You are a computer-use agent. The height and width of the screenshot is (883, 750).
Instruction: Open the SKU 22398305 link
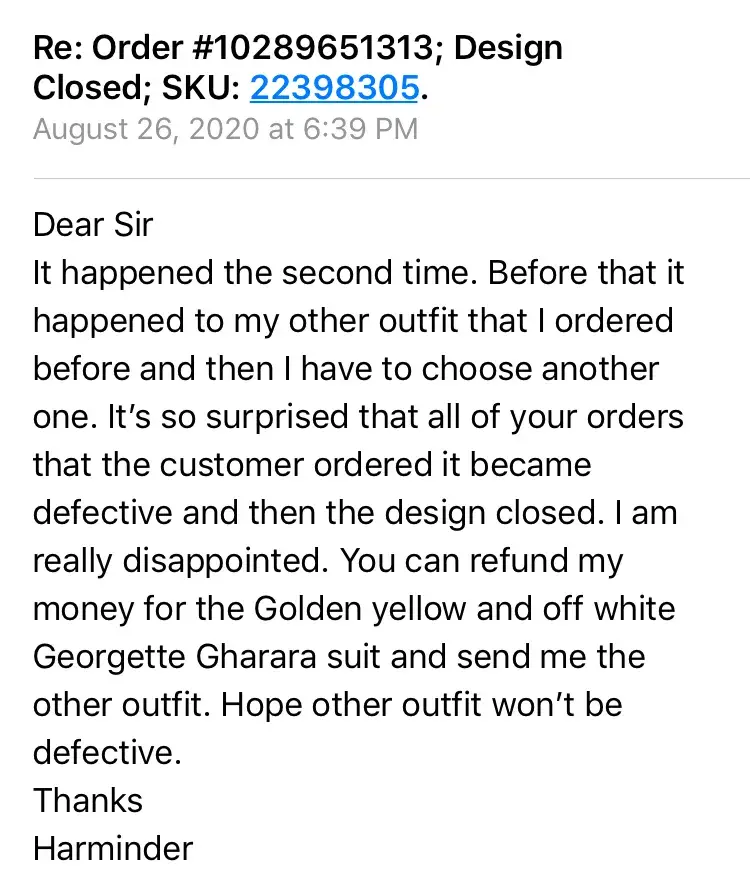(x=333, y=88)
